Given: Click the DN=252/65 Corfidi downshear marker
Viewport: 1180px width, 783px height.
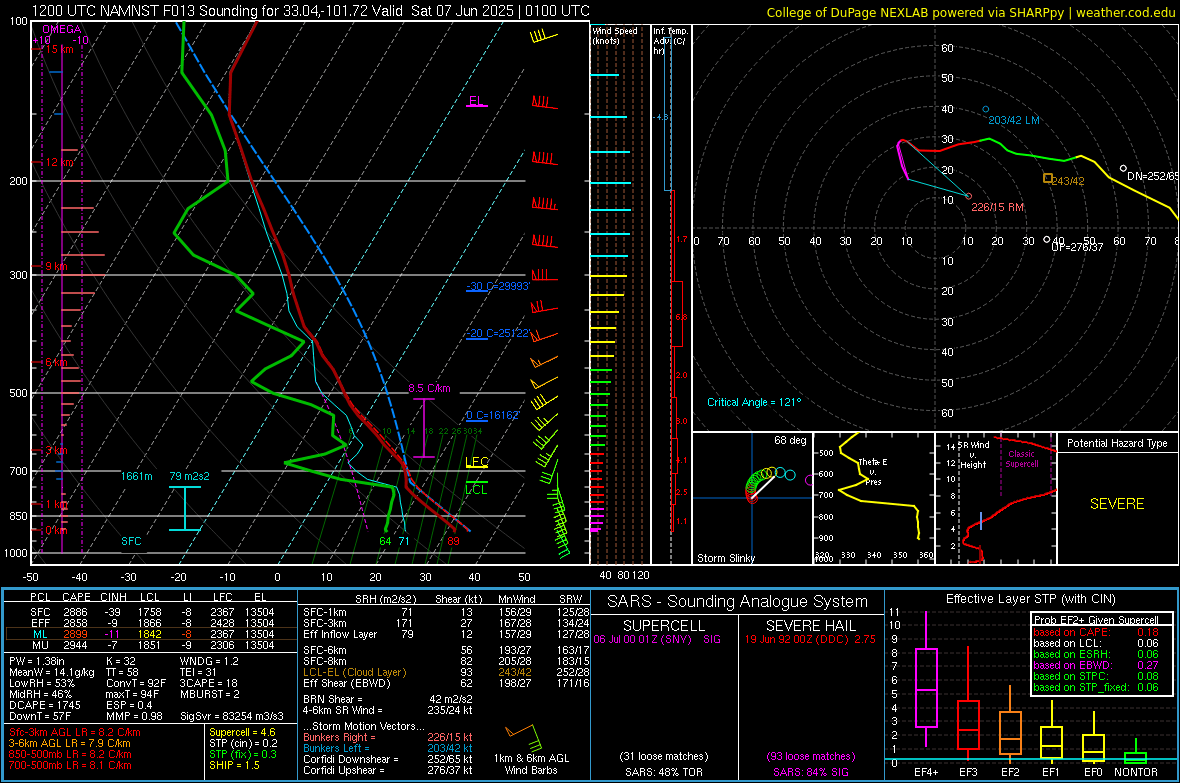Looking at the screenshot, I should 1124,169.
